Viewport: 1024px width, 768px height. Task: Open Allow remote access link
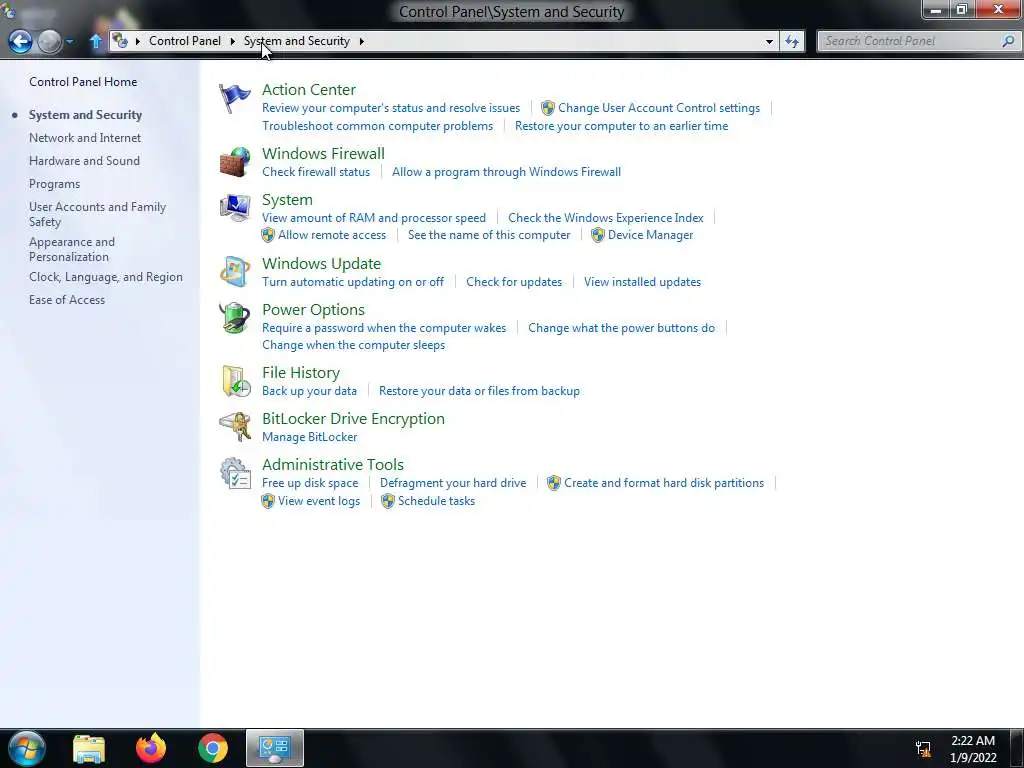pyautogui.click(x=332, y=235)
